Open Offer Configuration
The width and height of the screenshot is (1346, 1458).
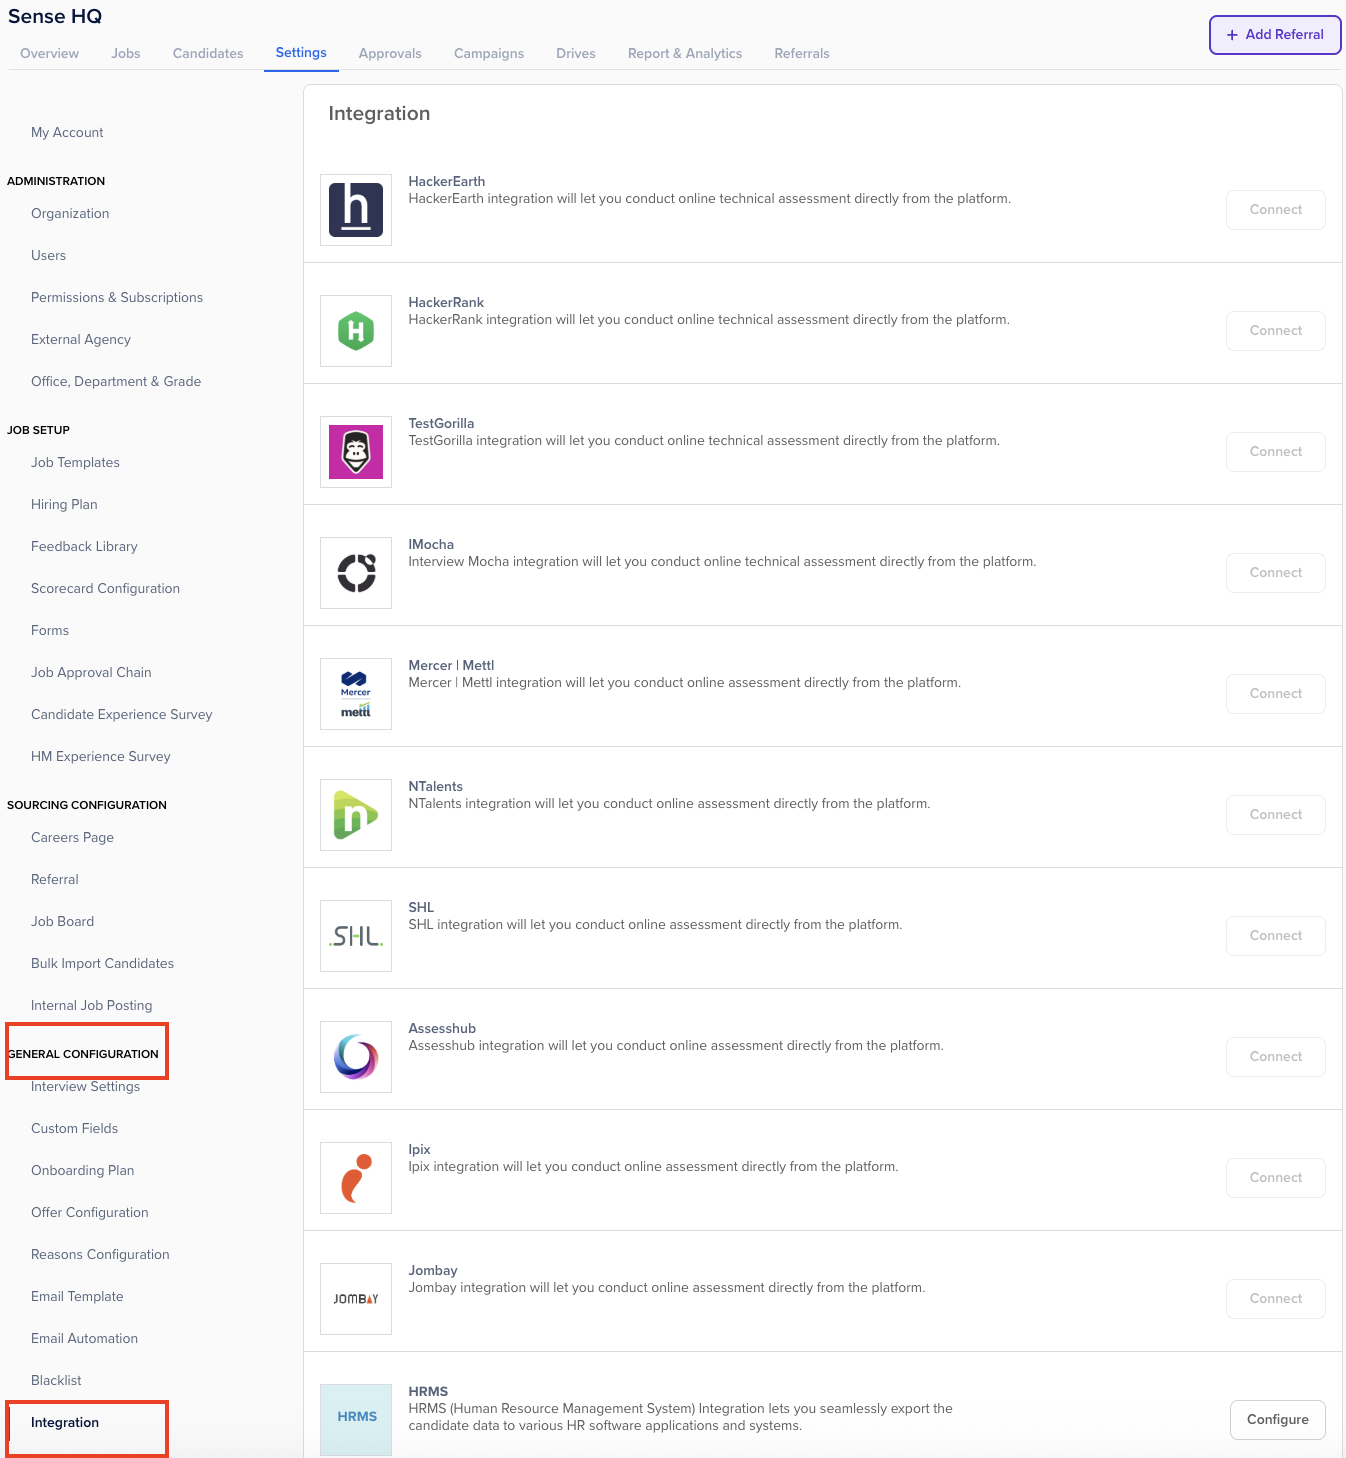[90, 1212]
